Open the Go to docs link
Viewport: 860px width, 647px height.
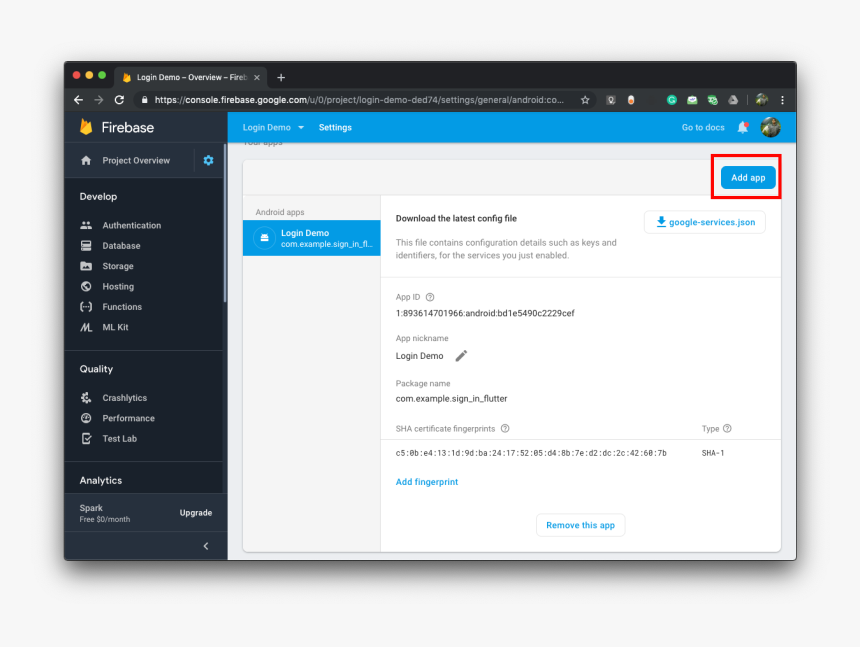703,127
